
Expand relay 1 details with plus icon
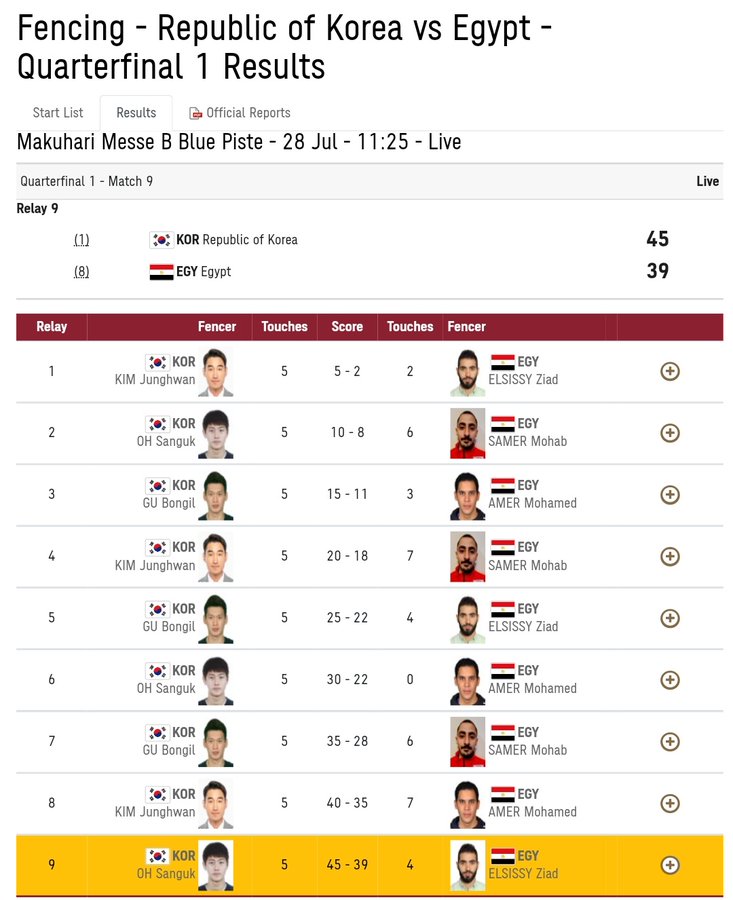(x=670, y=371)
